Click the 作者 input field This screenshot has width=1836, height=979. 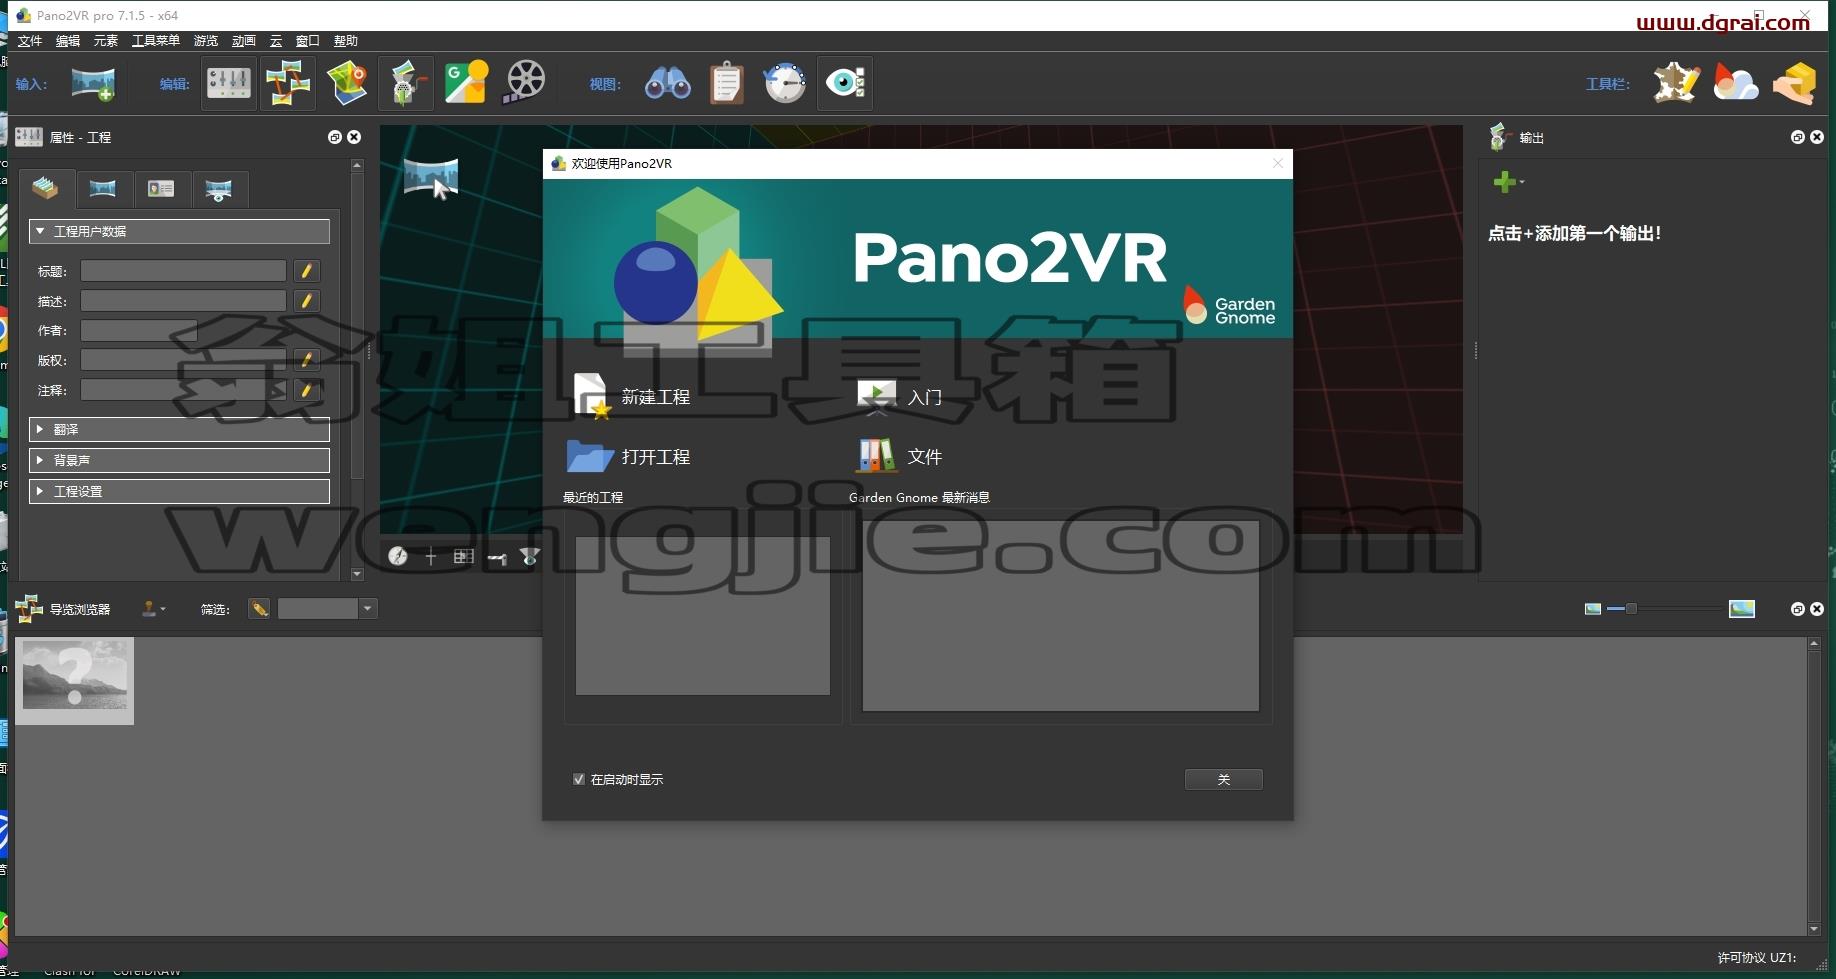(x=138, y=330)
